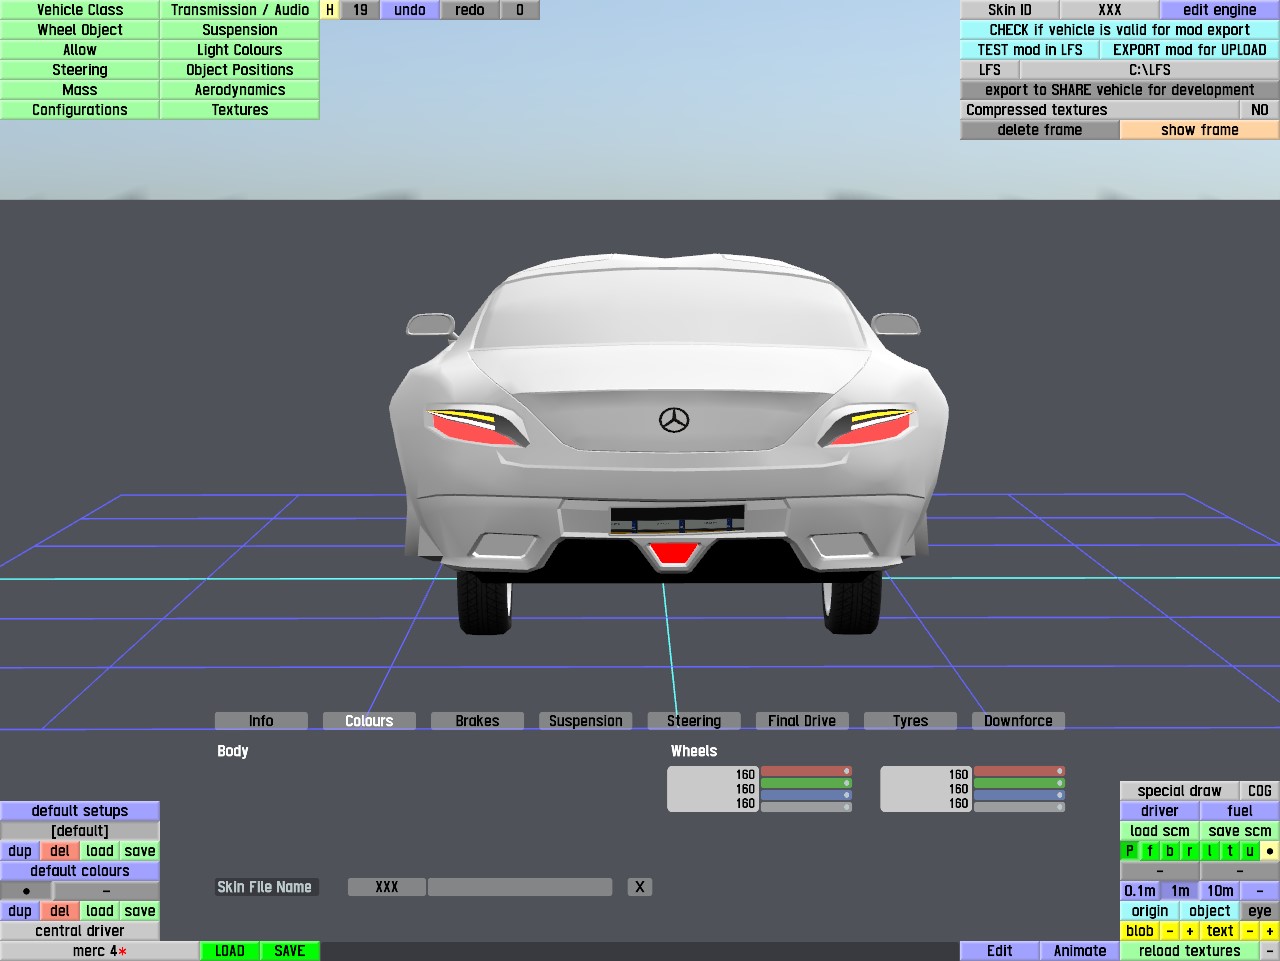Viewport: 1280px width, 961px height.
Task: Adjust green slider in first Wheels colour group
Action: (x=806, y=783)
